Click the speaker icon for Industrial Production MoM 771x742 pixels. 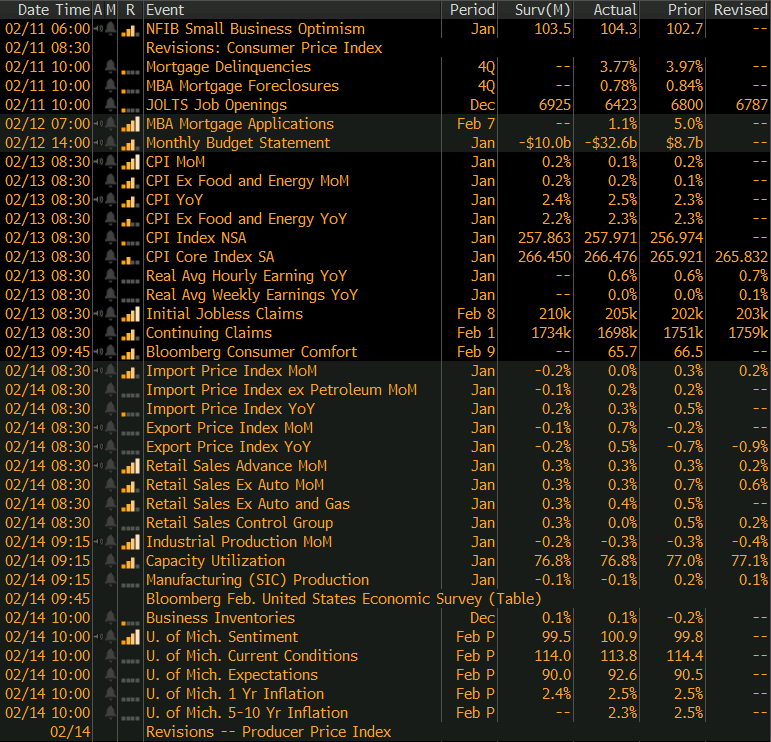pyautogui.click(x=97, y=542)
